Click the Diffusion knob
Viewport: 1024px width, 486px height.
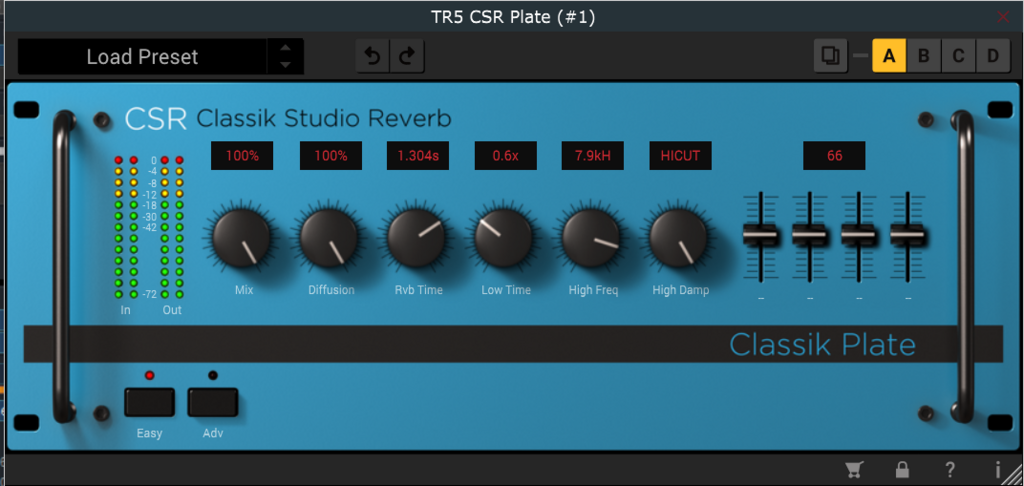coord(328,238)
